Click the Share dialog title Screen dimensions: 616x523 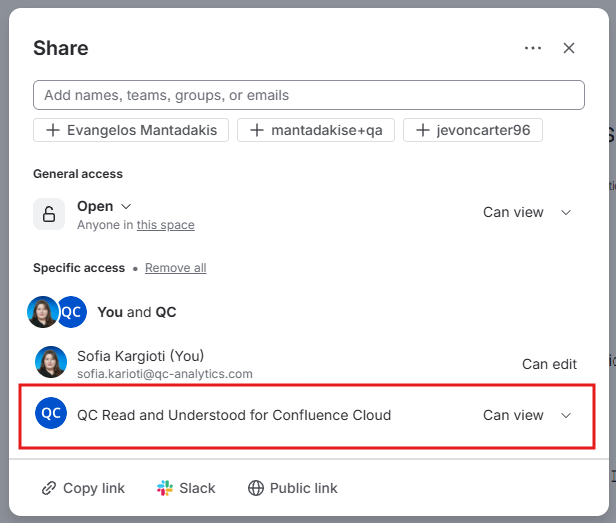pos(61,48)
